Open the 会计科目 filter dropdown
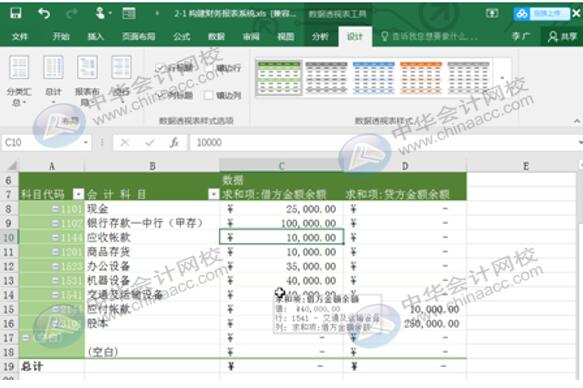583x388 pixels. (213, 194)
